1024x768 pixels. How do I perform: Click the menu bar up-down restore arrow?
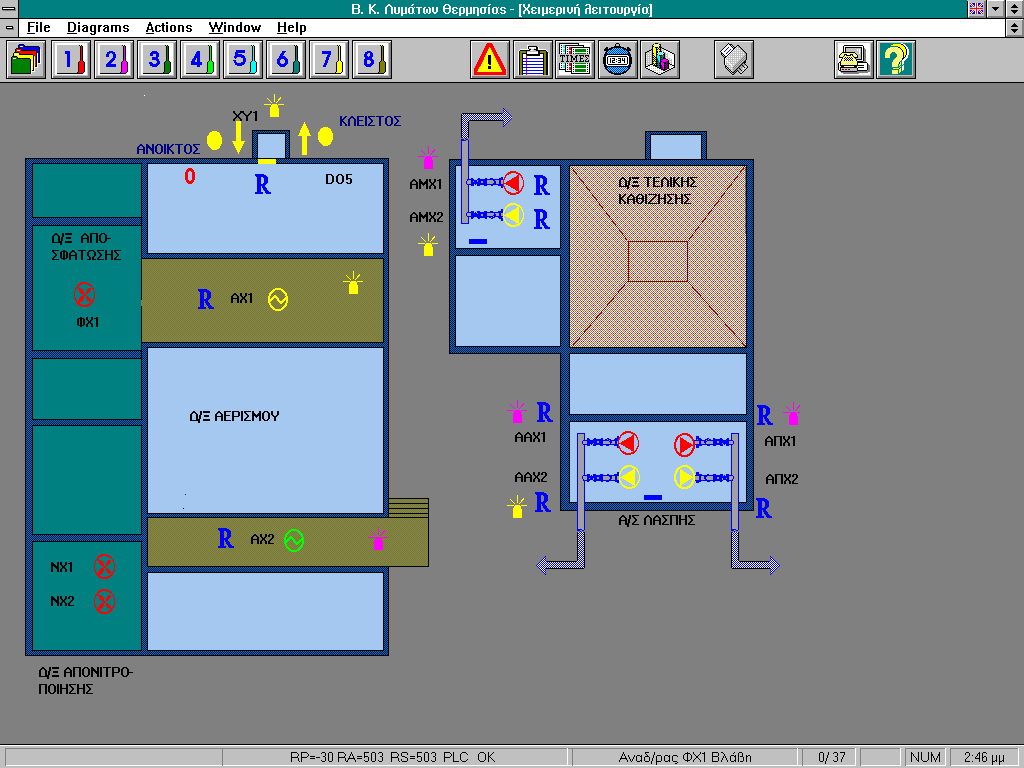point(1013,27)
